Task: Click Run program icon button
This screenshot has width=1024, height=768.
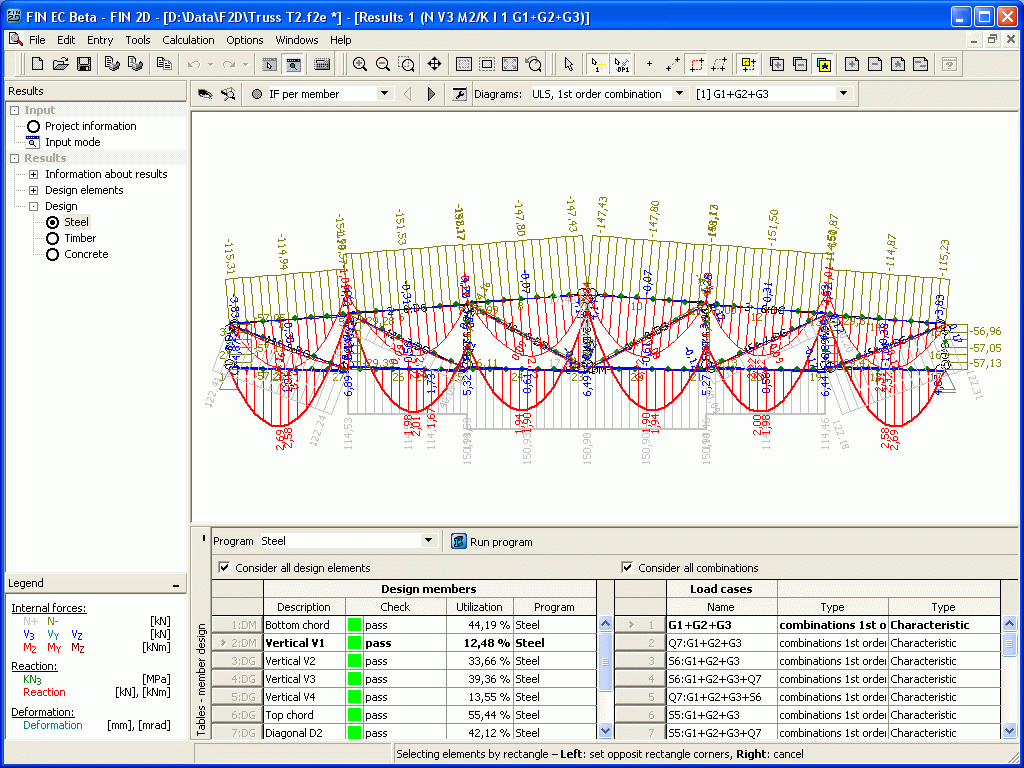Action: pos(459,541)
